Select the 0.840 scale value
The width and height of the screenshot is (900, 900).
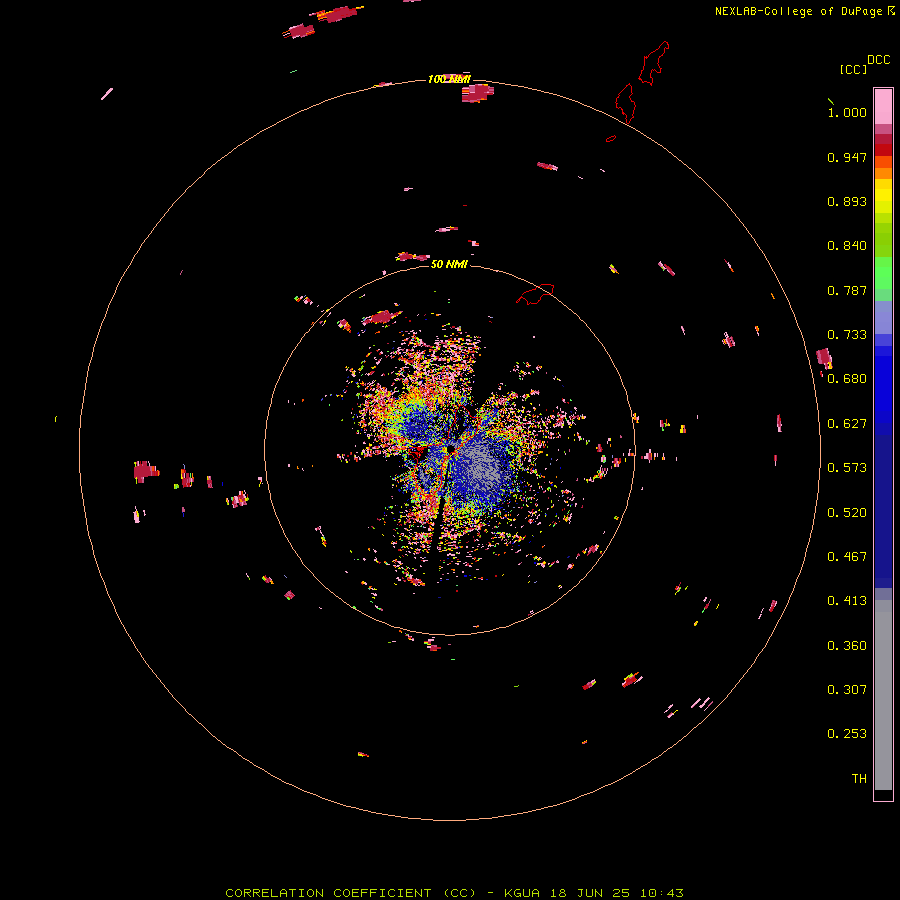847,246
